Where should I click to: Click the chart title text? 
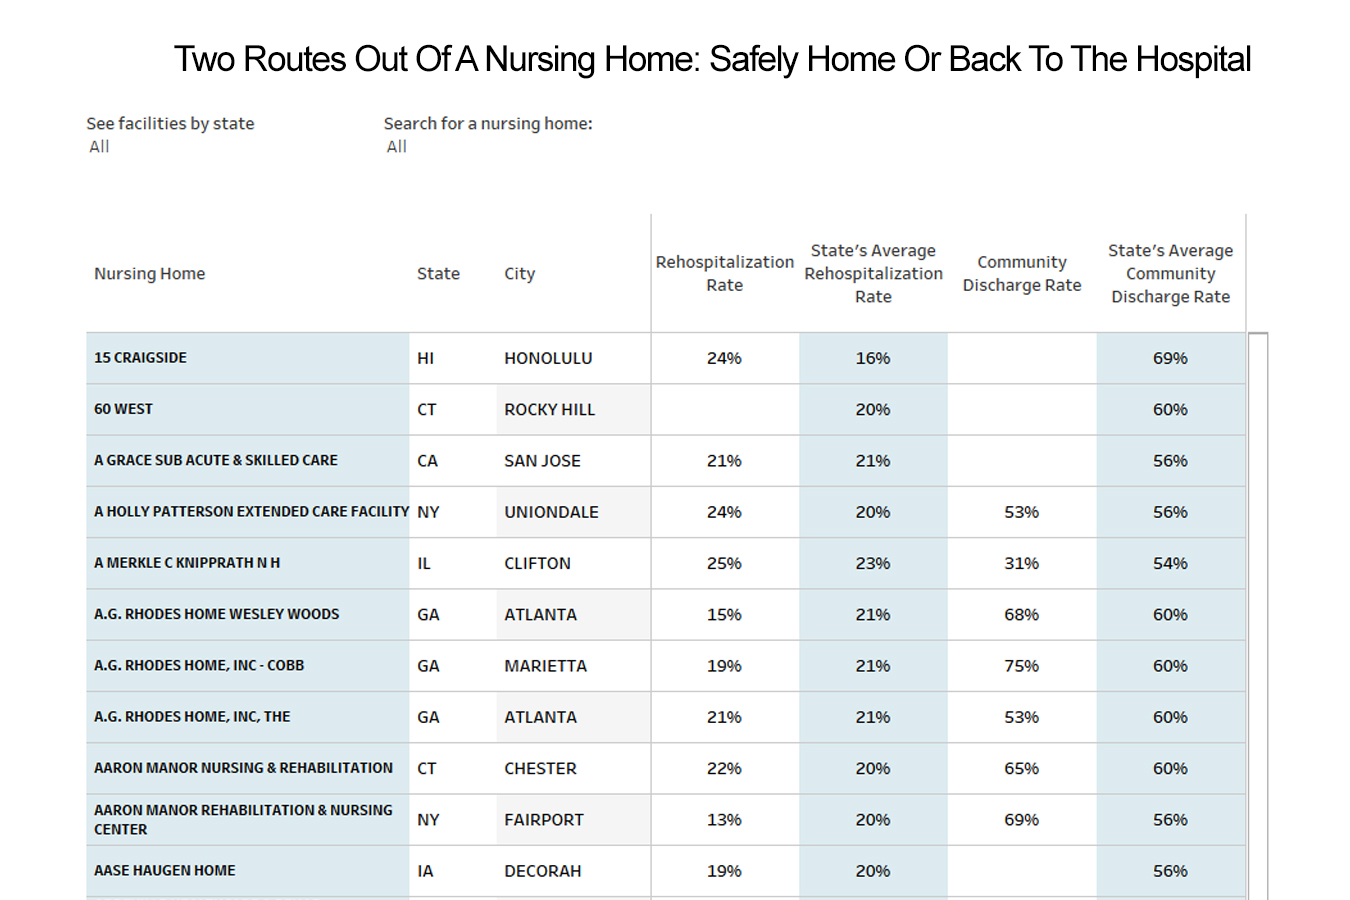click(713, 59)
